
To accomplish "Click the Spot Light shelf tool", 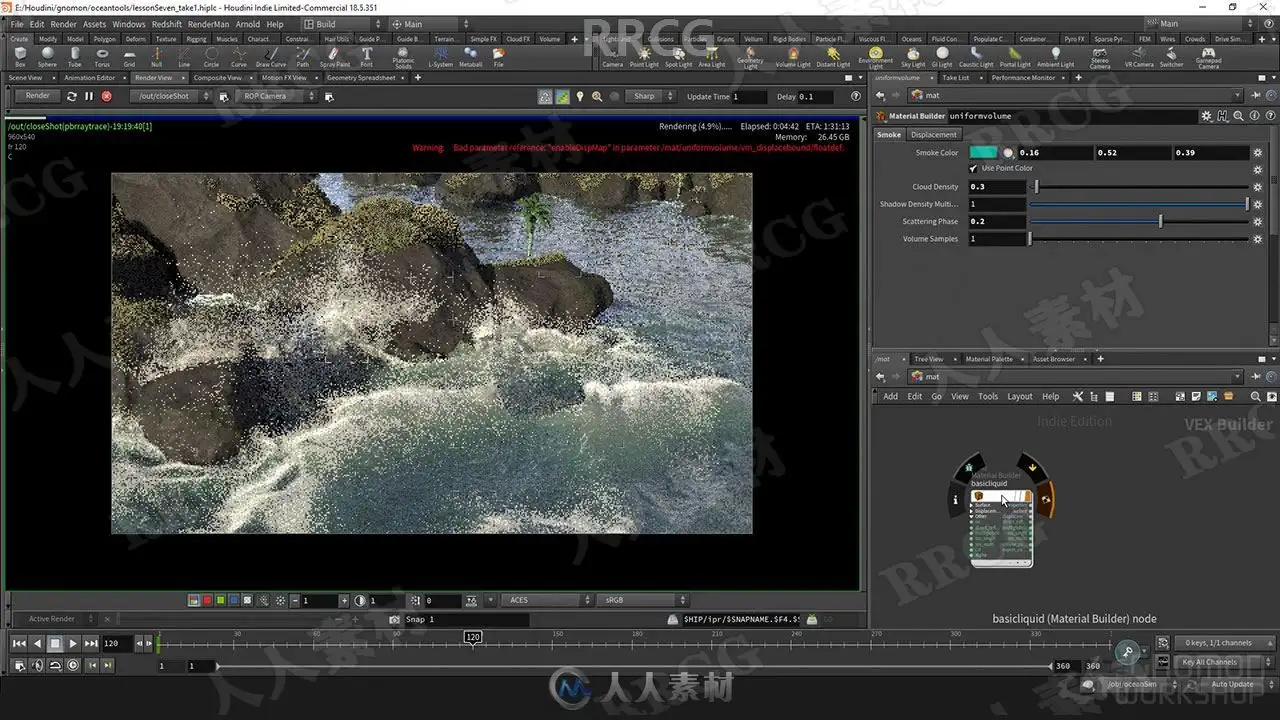I will point(678,57).
